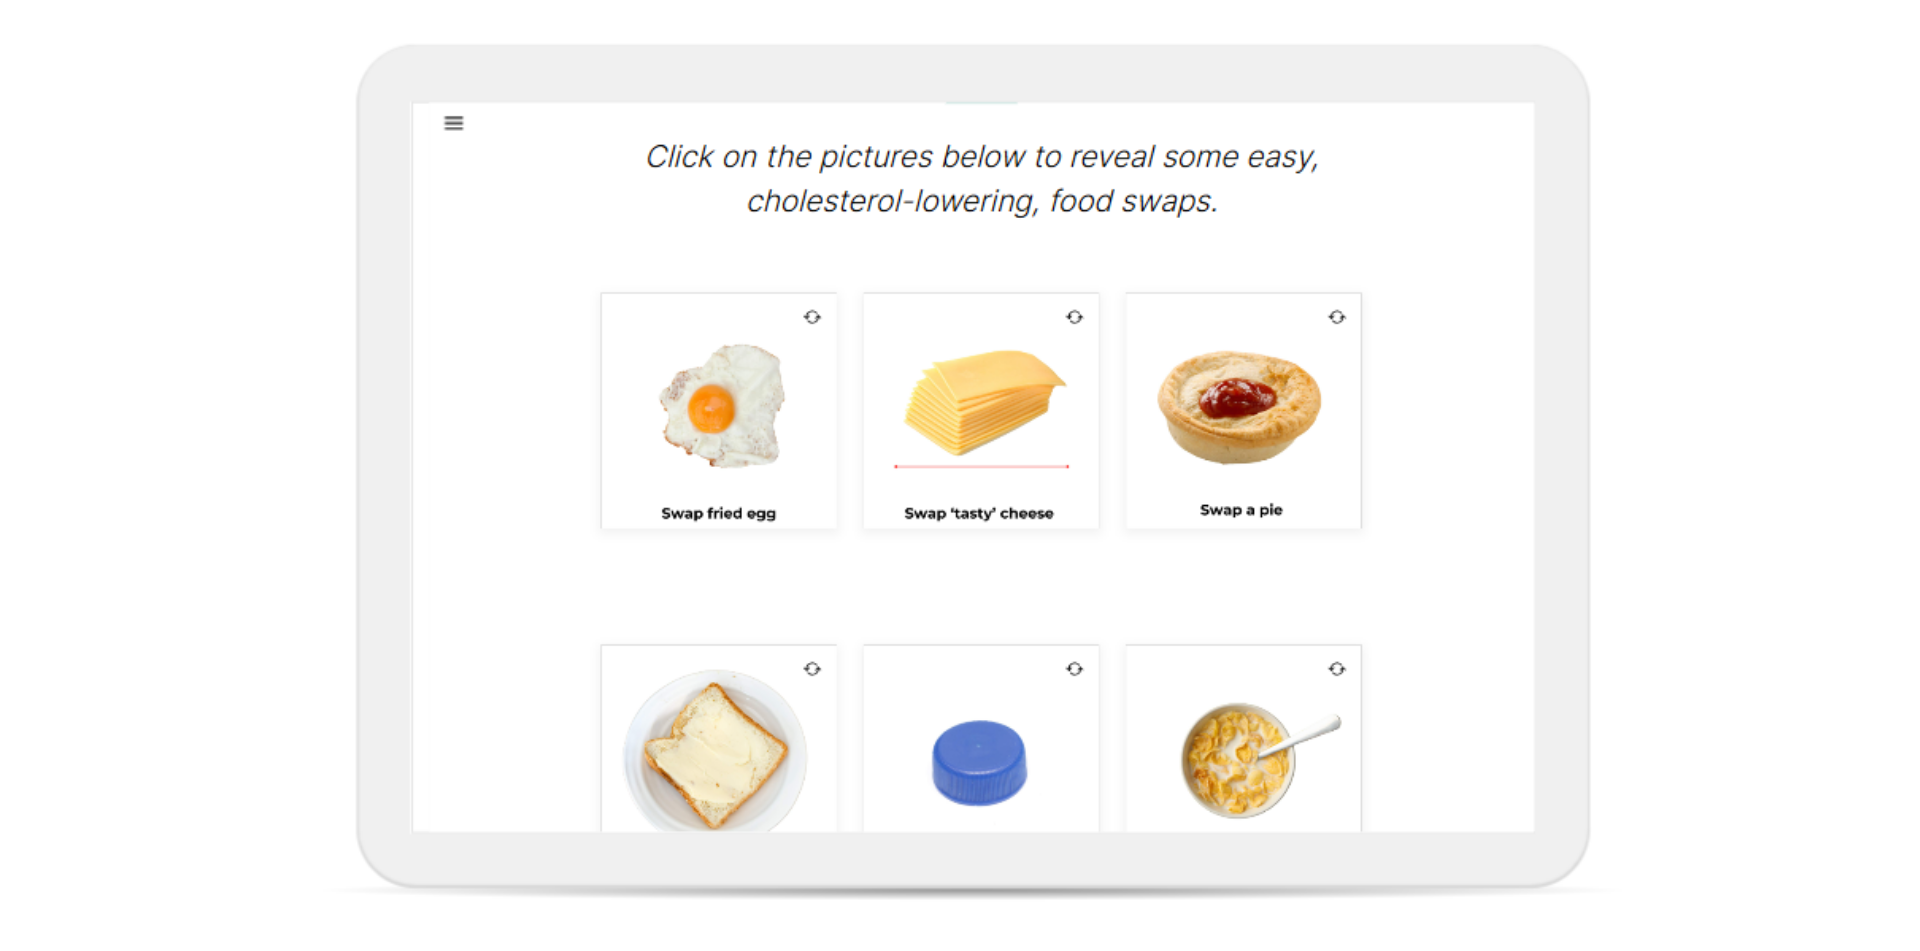Click the sauce on top of the pie
Image resolution: width=1920 pixels, height=951 pixels.
click(x=1237, y=398)
